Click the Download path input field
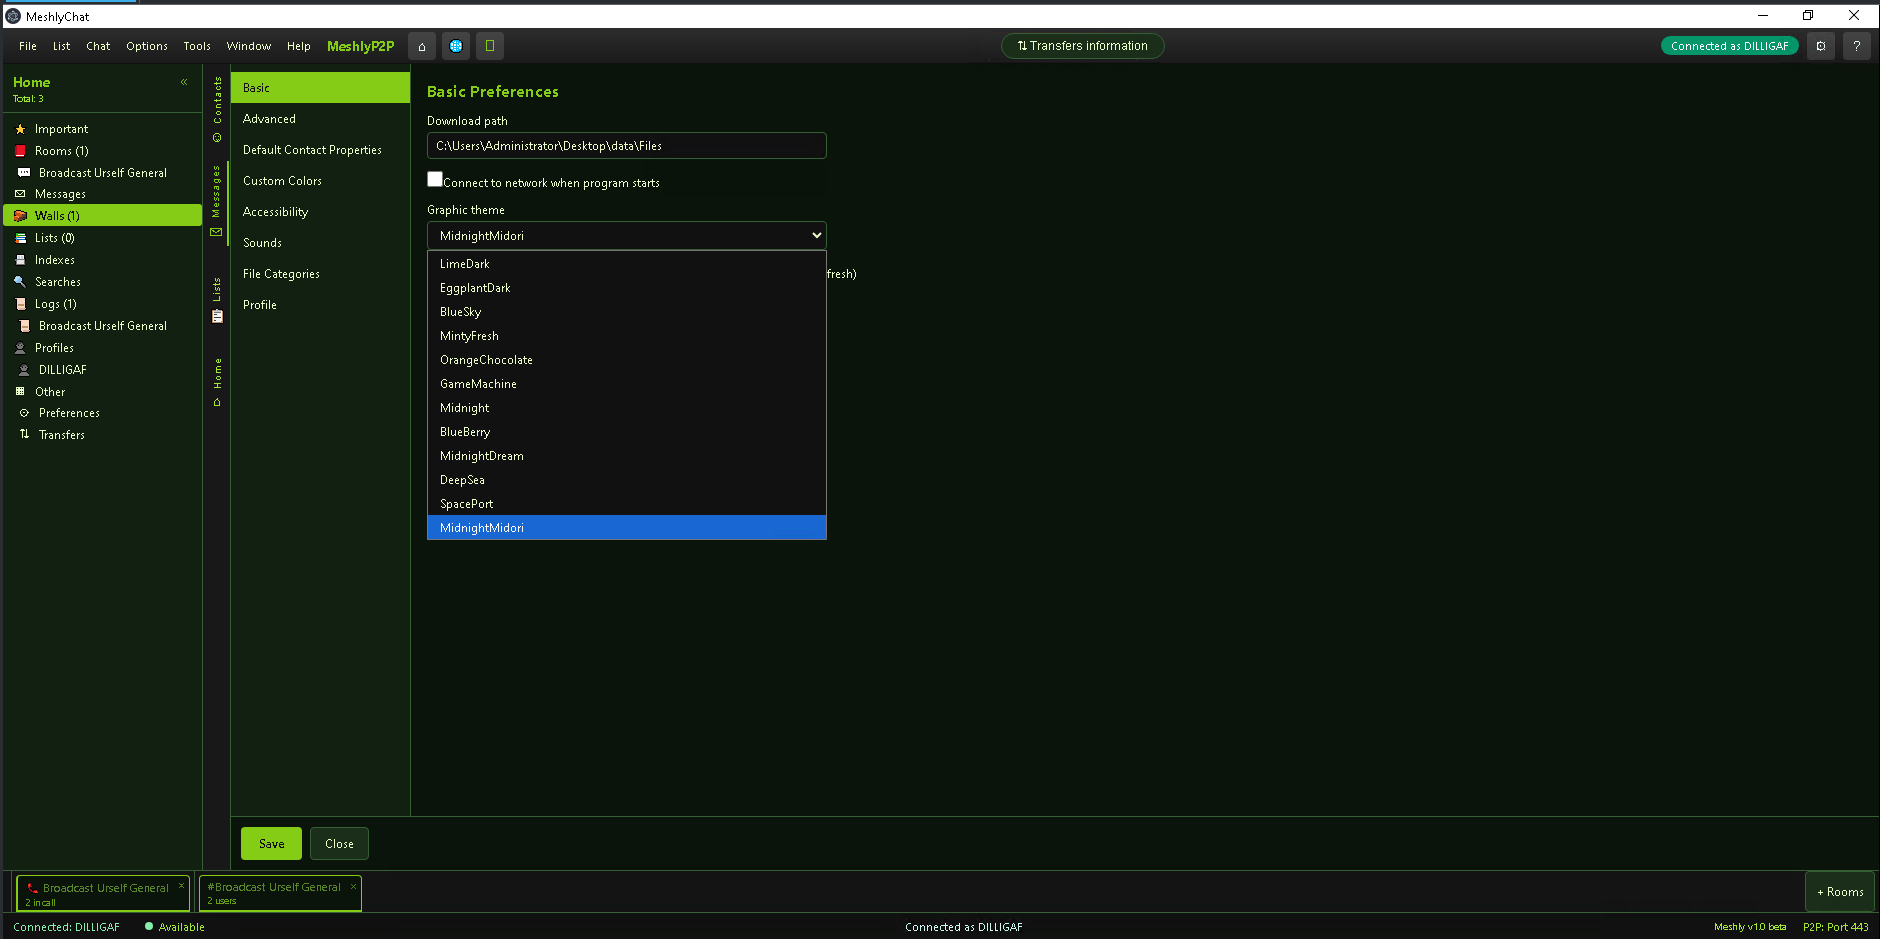 (627, 146)
